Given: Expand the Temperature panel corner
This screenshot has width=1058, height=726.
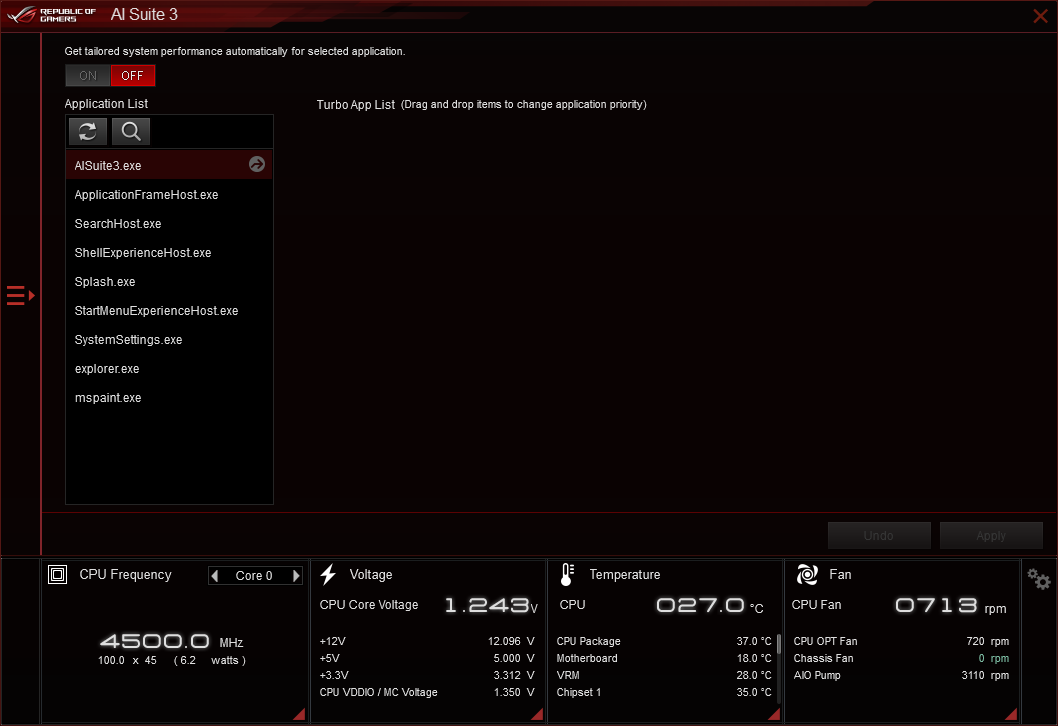Looking at the screenshot, I should pos(774,715).
